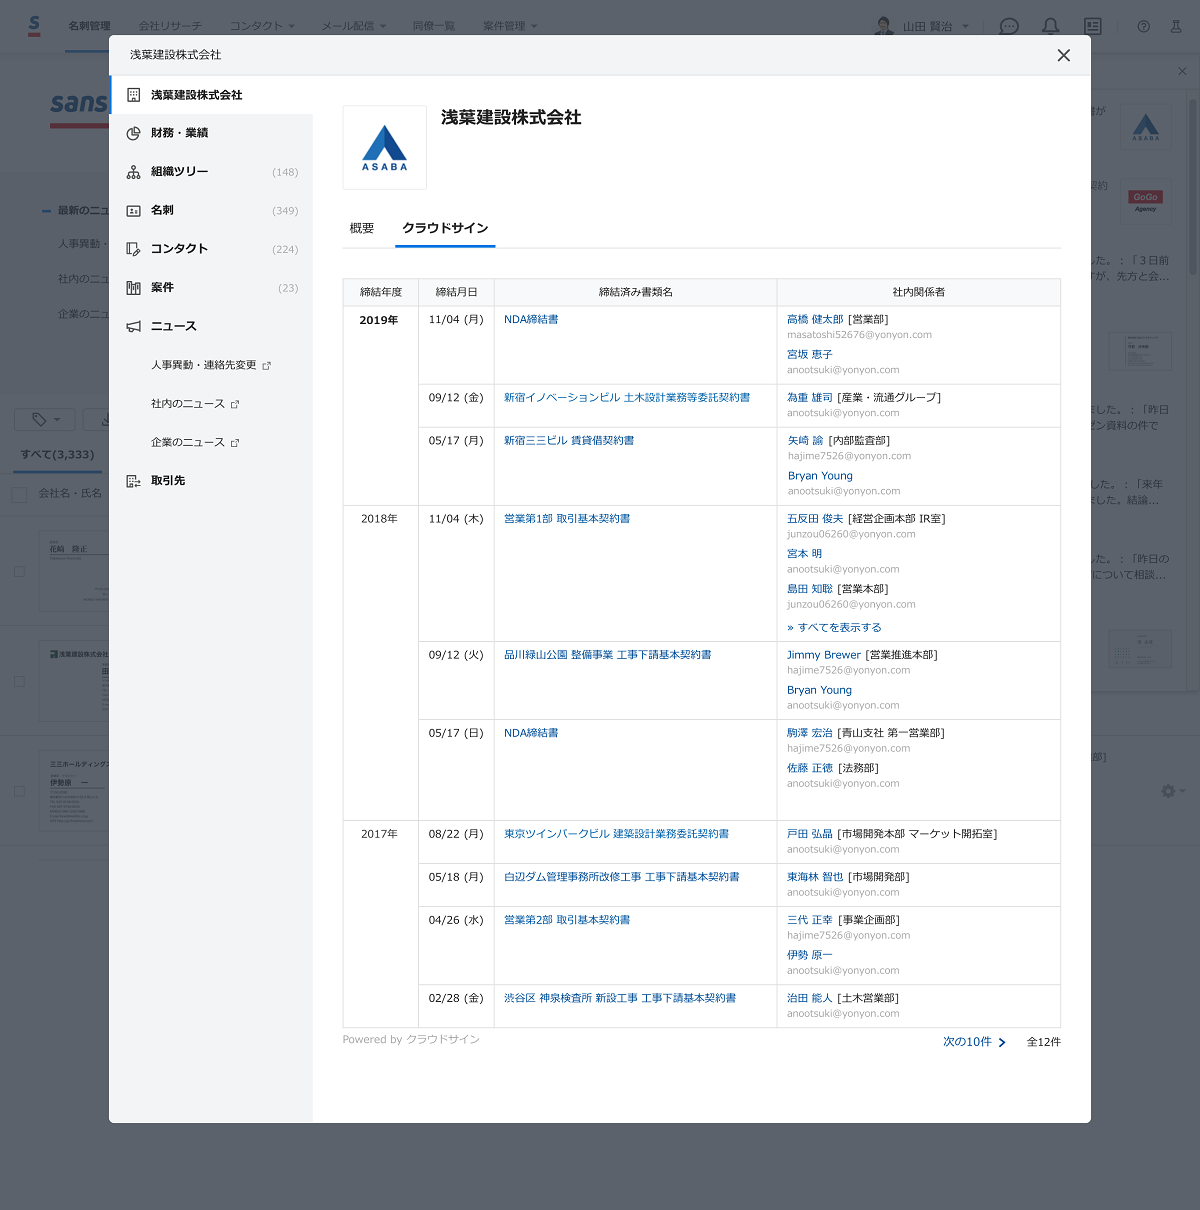Open 五反田 俊夫 contact link
Image resolution: width=1200 pixels, height=1210 pixels.
click(815, 519)
